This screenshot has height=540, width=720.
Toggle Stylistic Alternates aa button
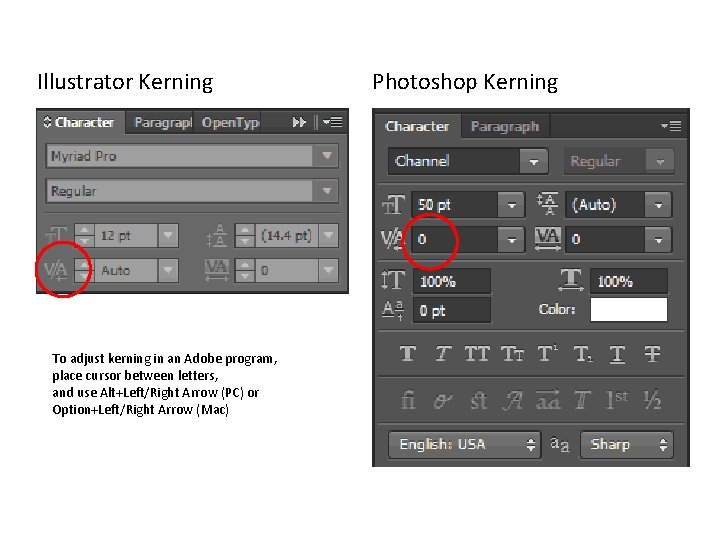tap(548, 399)
